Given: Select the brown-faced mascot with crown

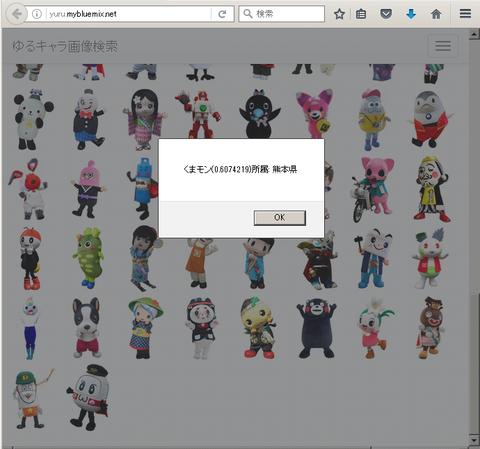Looking at the screenshot, I should tap(431, 328).
